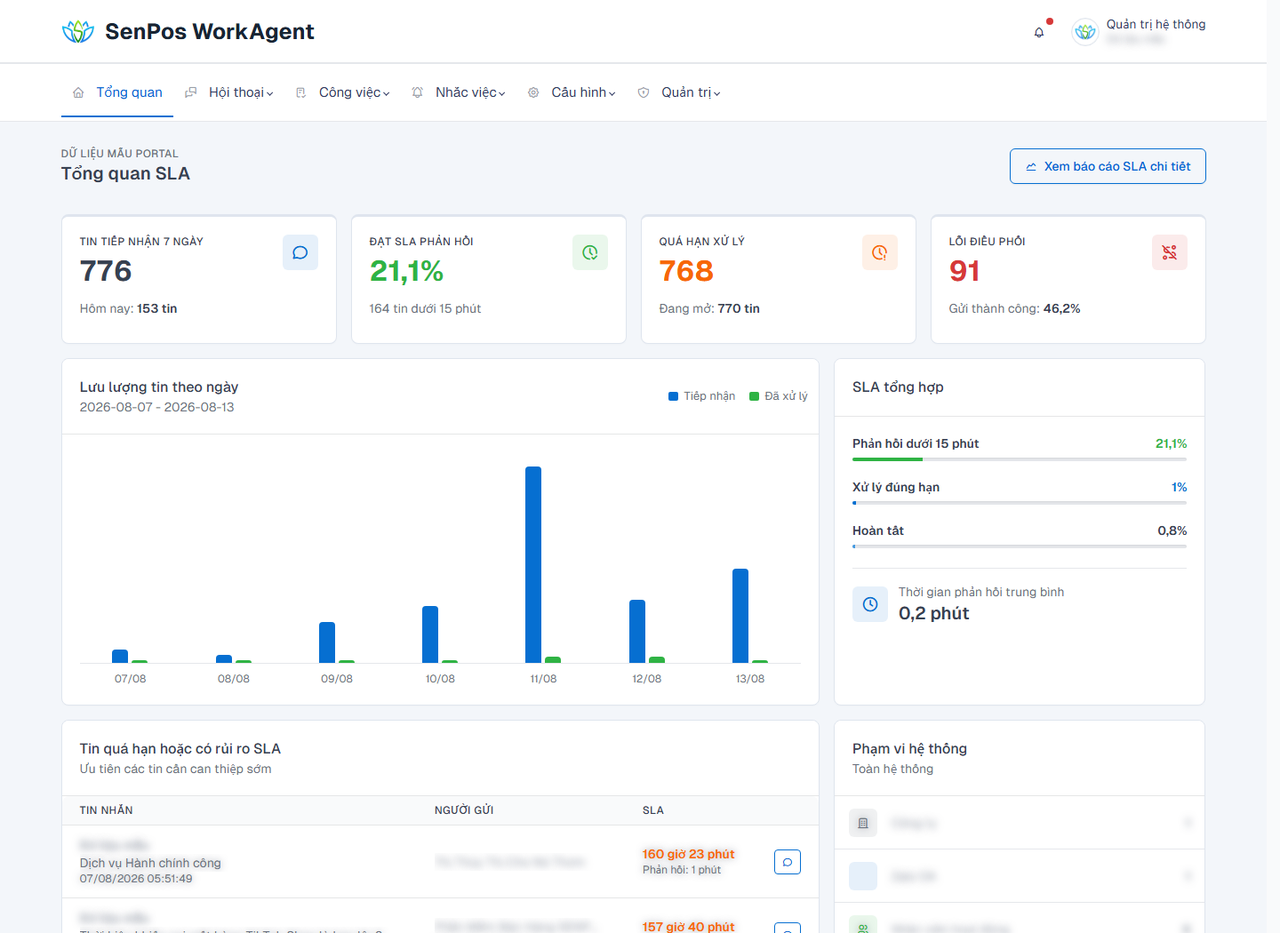
Task: Expand the Nhắc việc menu chevron
Action: 502,93
